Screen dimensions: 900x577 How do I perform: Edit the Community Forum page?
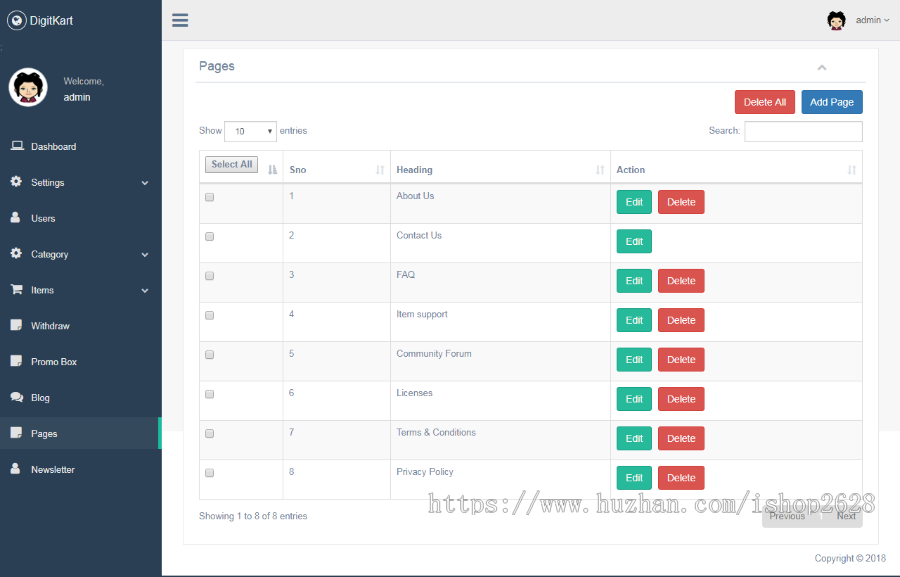coord(634,359)
